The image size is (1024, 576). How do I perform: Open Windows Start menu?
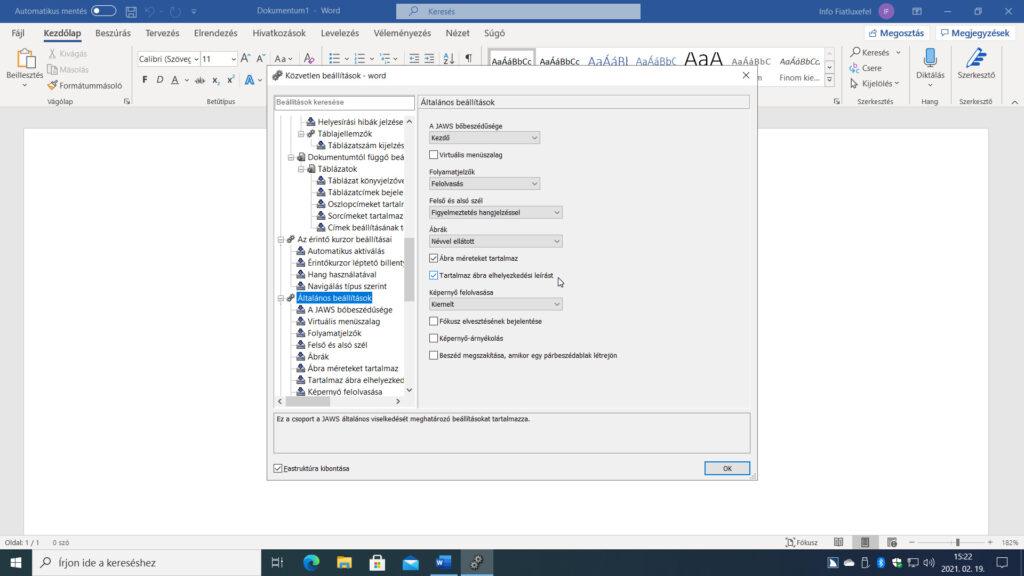[x=16, y=562]
